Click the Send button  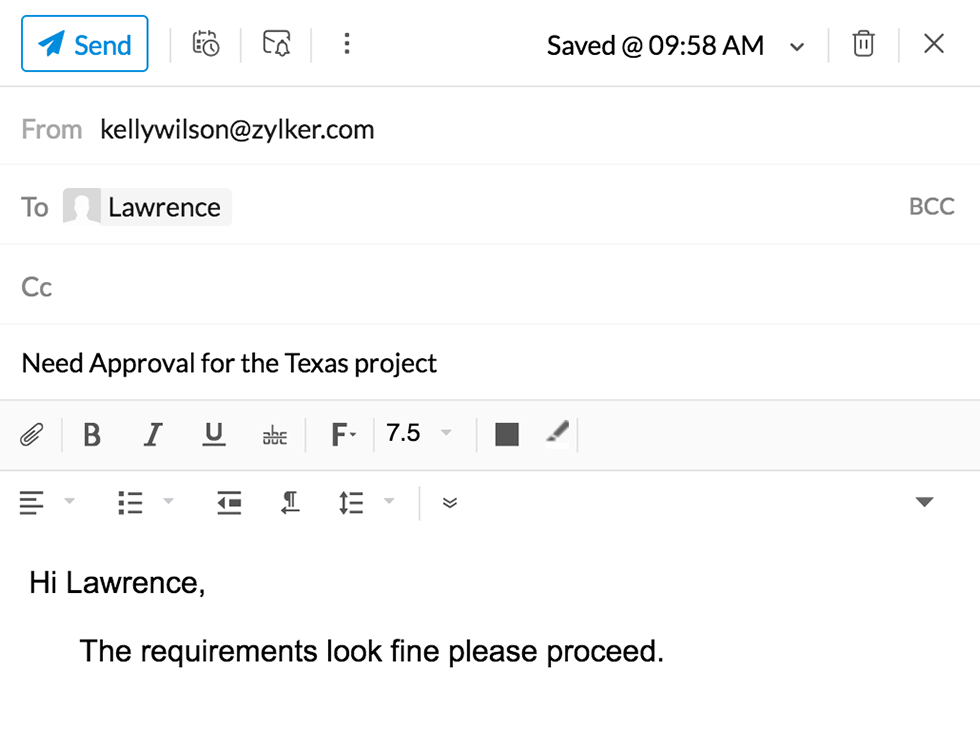point(85,44)
